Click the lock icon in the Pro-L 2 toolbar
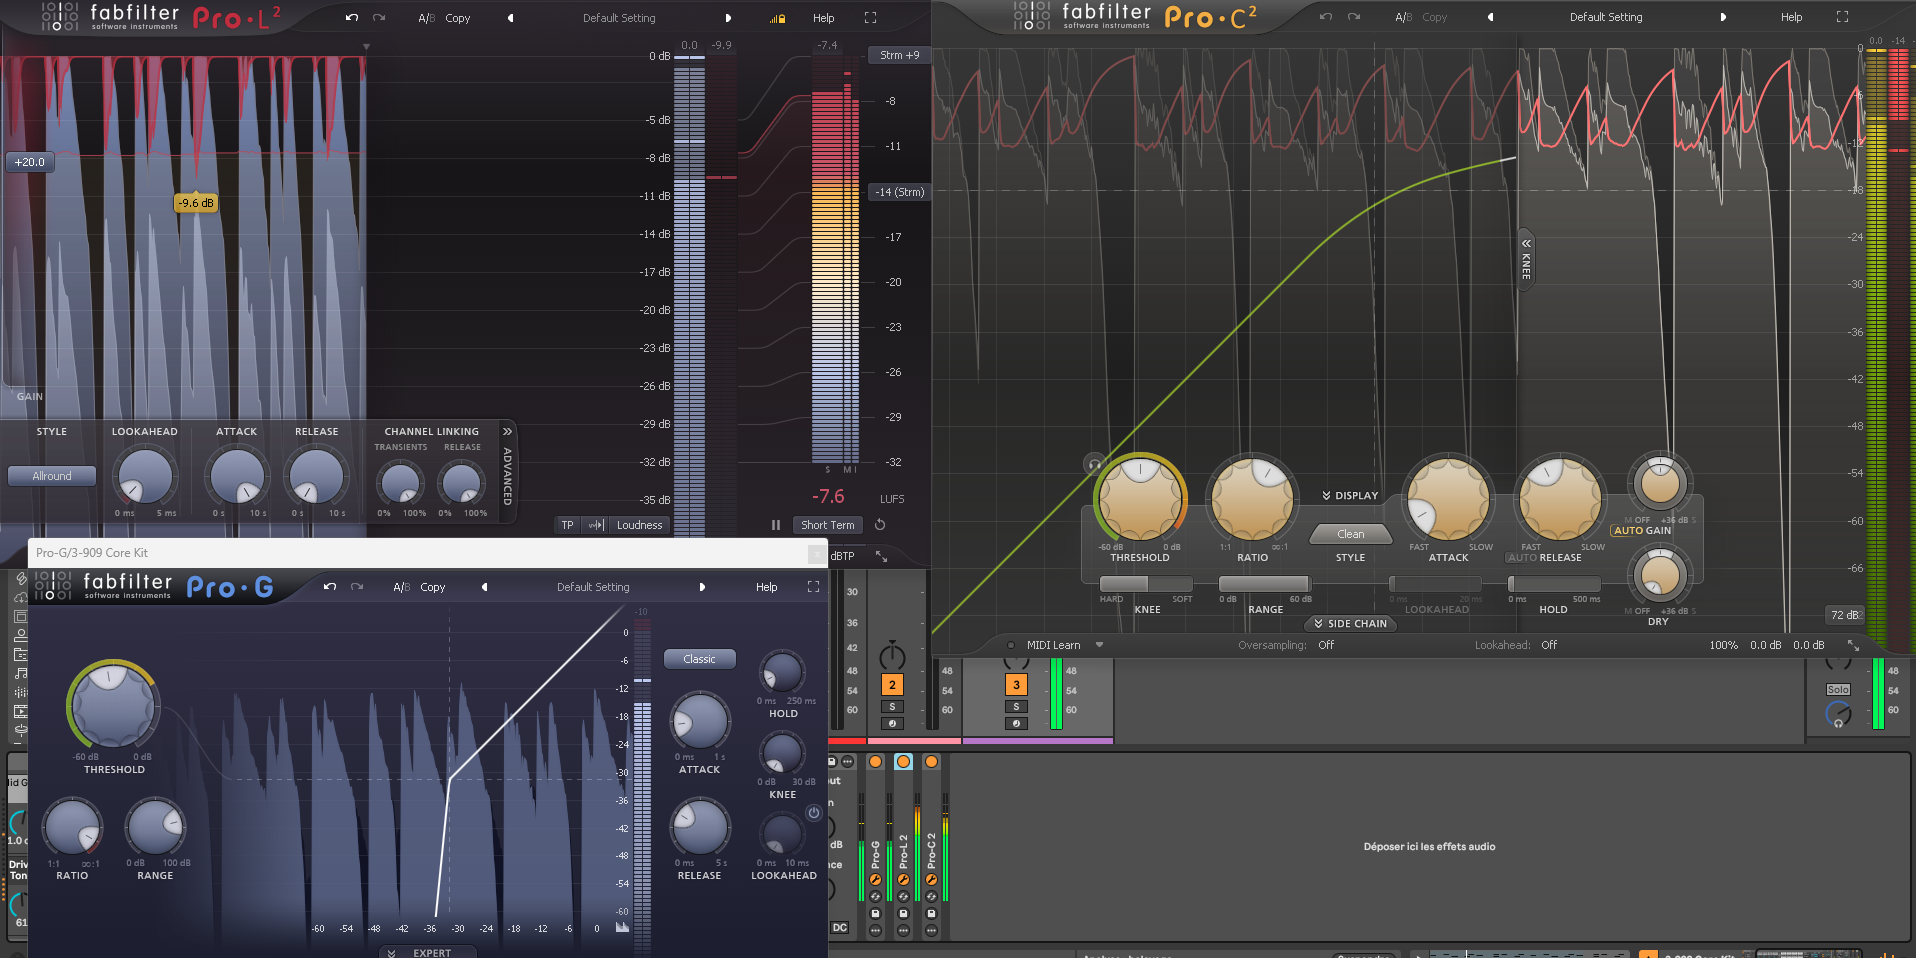 781,18
